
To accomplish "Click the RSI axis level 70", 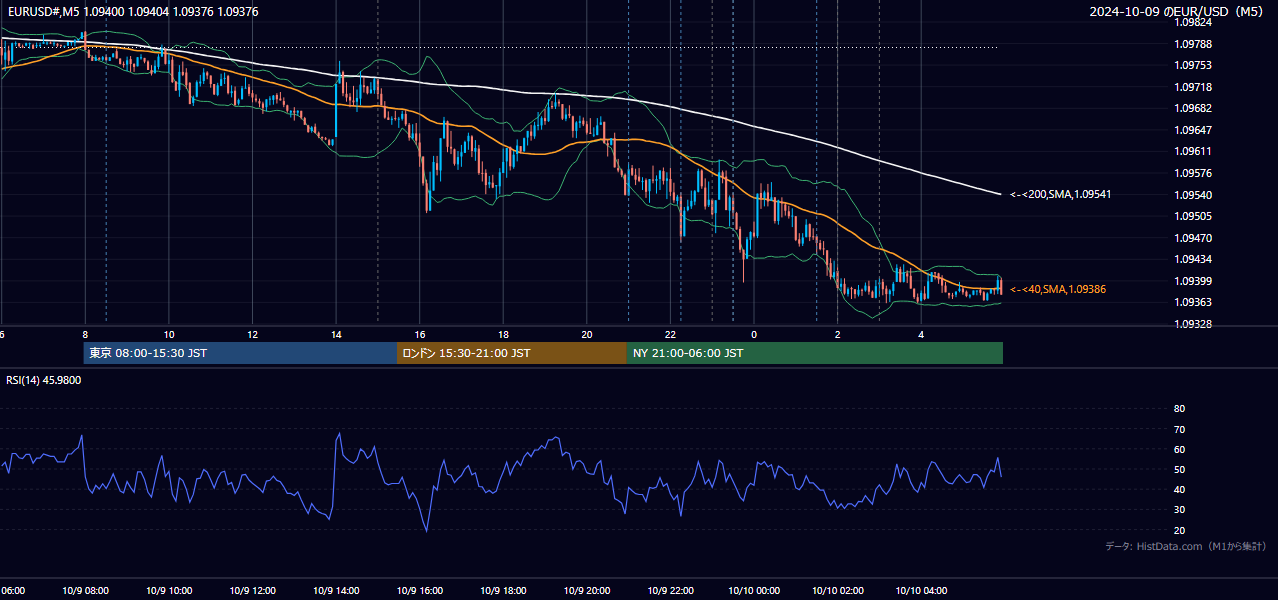I will coord(1179,429).
